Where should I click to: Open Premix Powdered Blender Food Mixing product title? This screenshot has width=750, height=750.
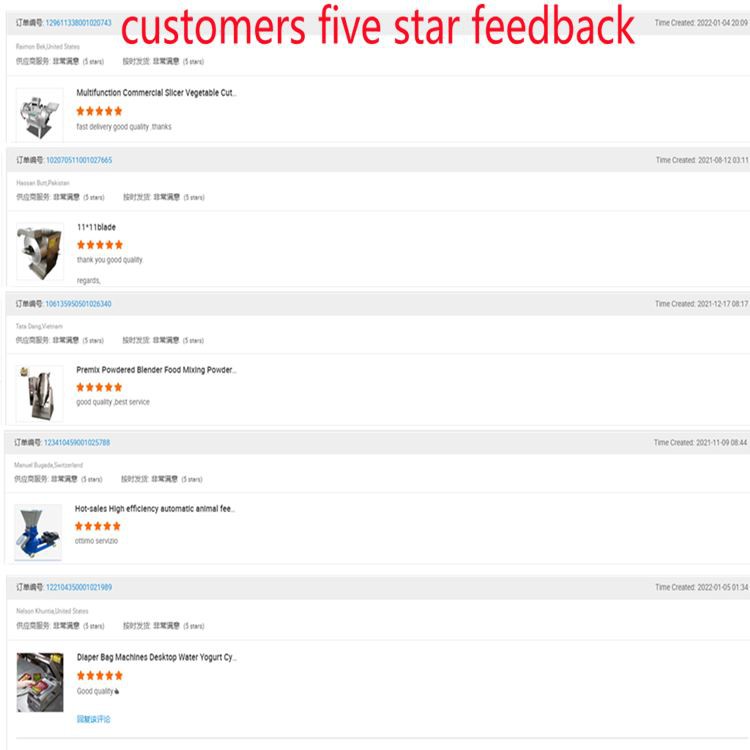coord(156,370)
